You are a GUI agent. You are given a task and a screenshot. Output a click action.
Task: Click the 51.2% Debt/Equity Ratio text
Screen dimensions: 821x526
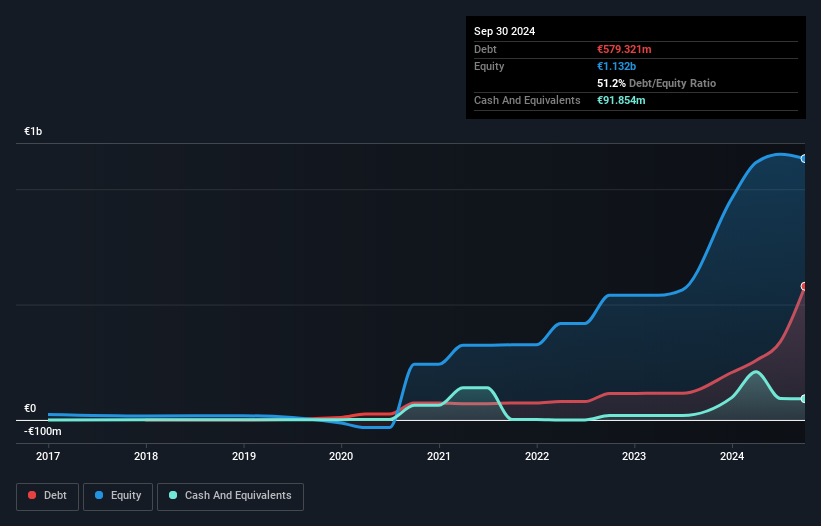pos(657,83)
